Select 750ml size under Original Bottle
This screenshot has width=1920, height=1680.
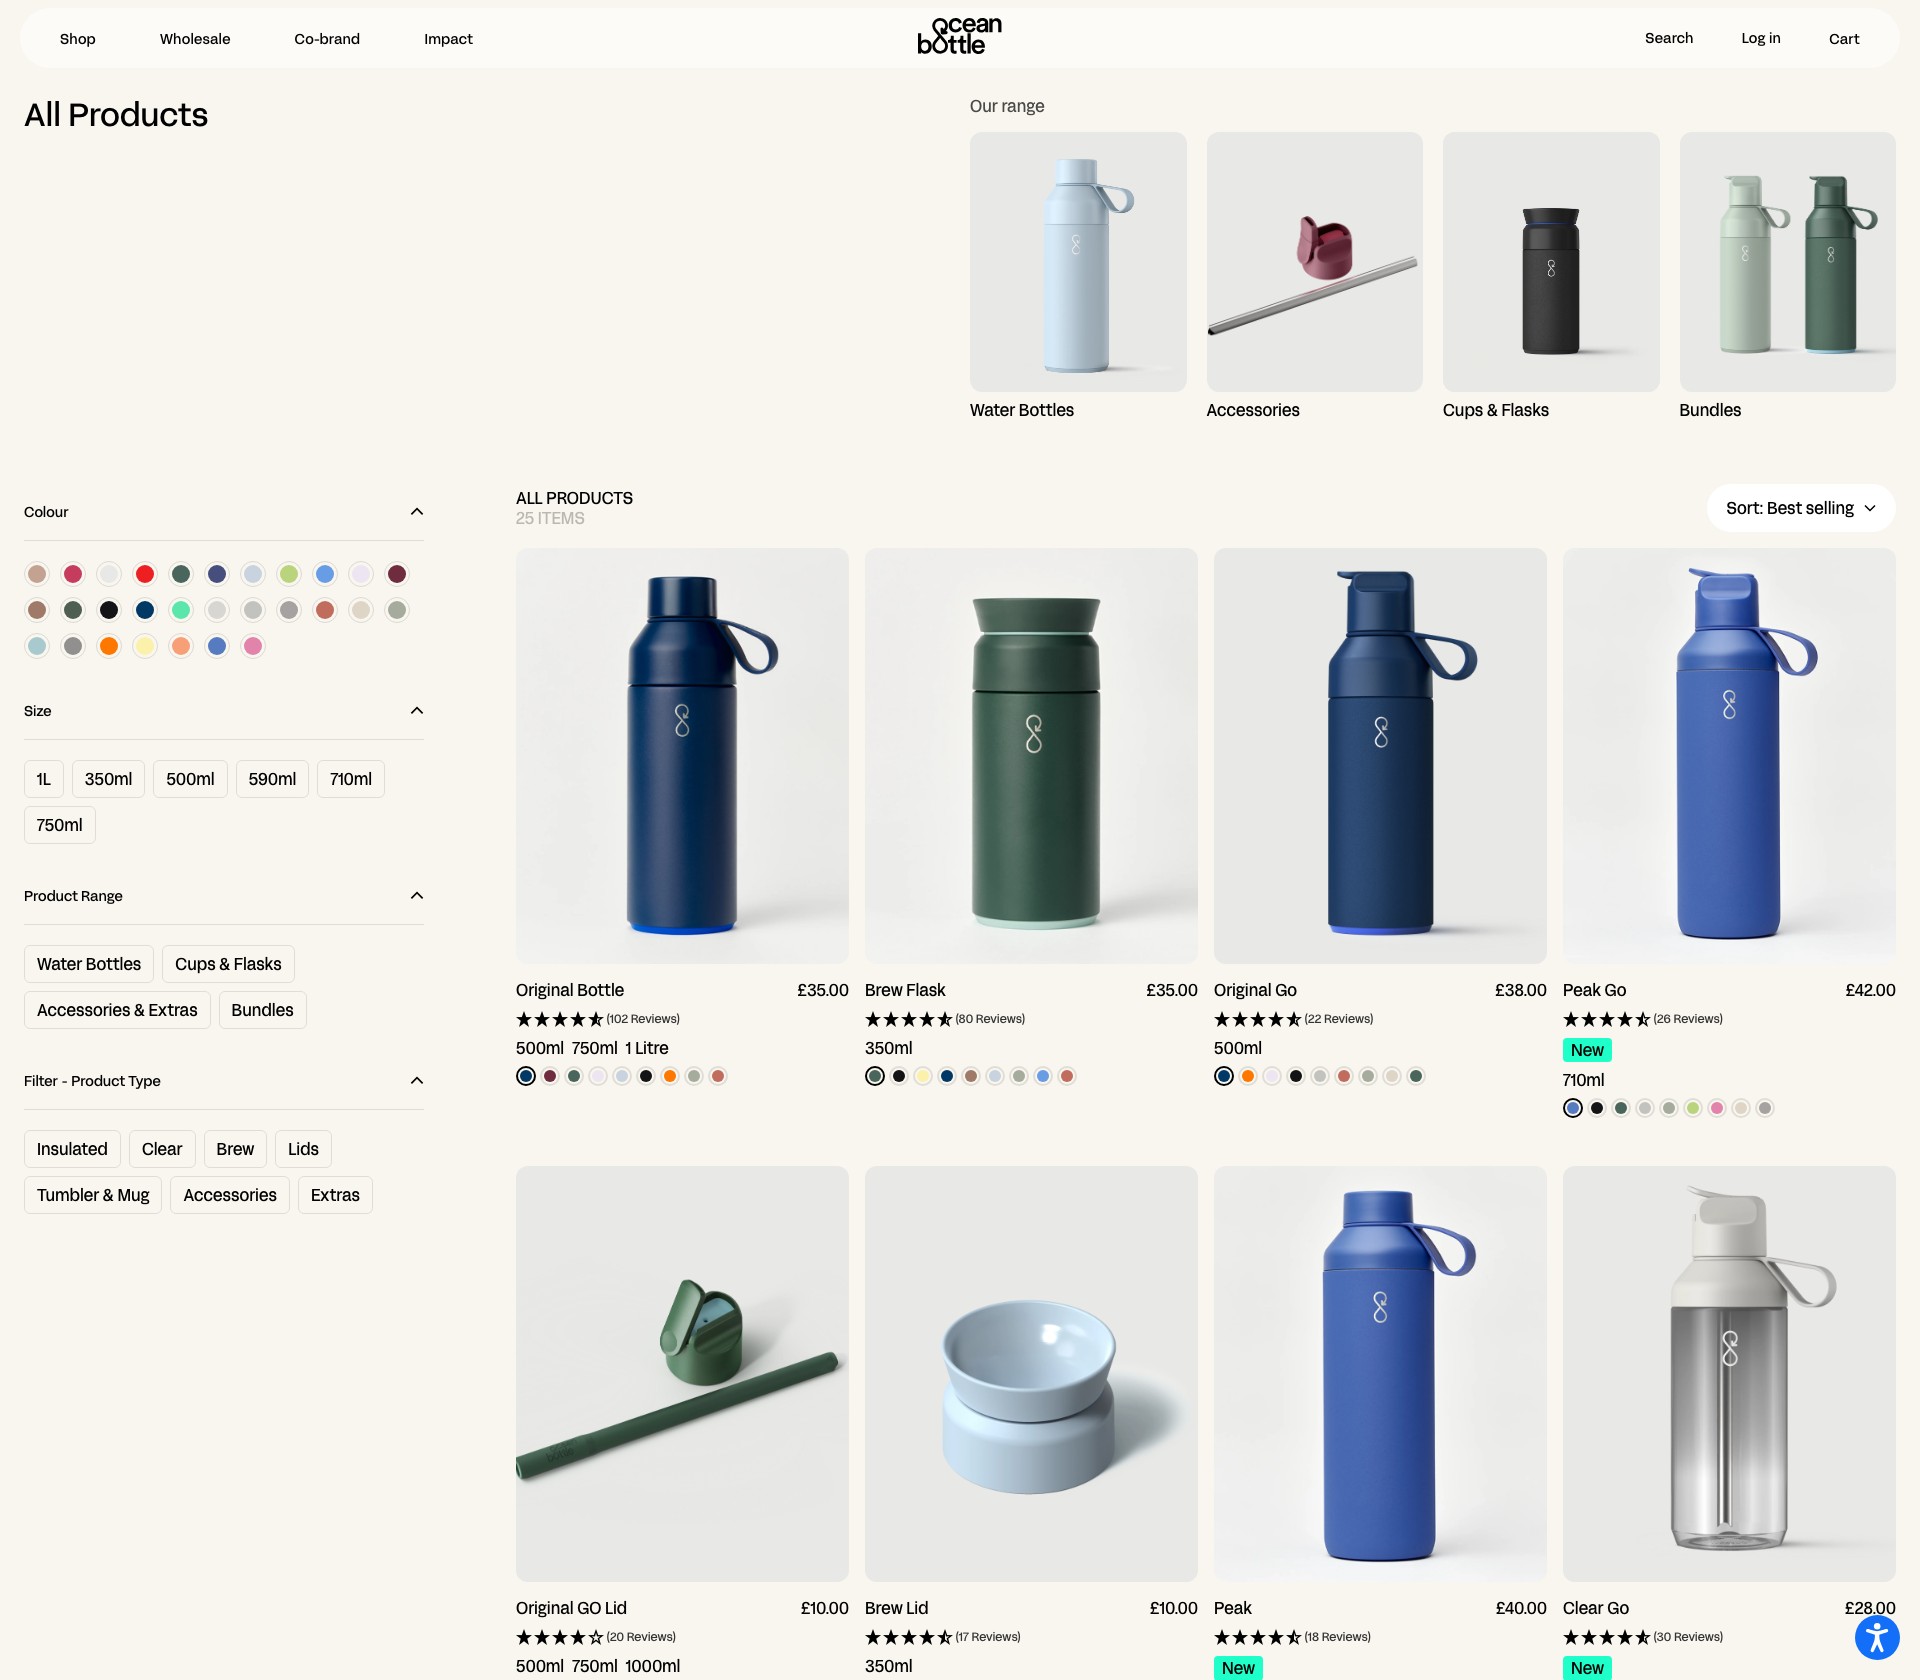[x=595, y=1048]
